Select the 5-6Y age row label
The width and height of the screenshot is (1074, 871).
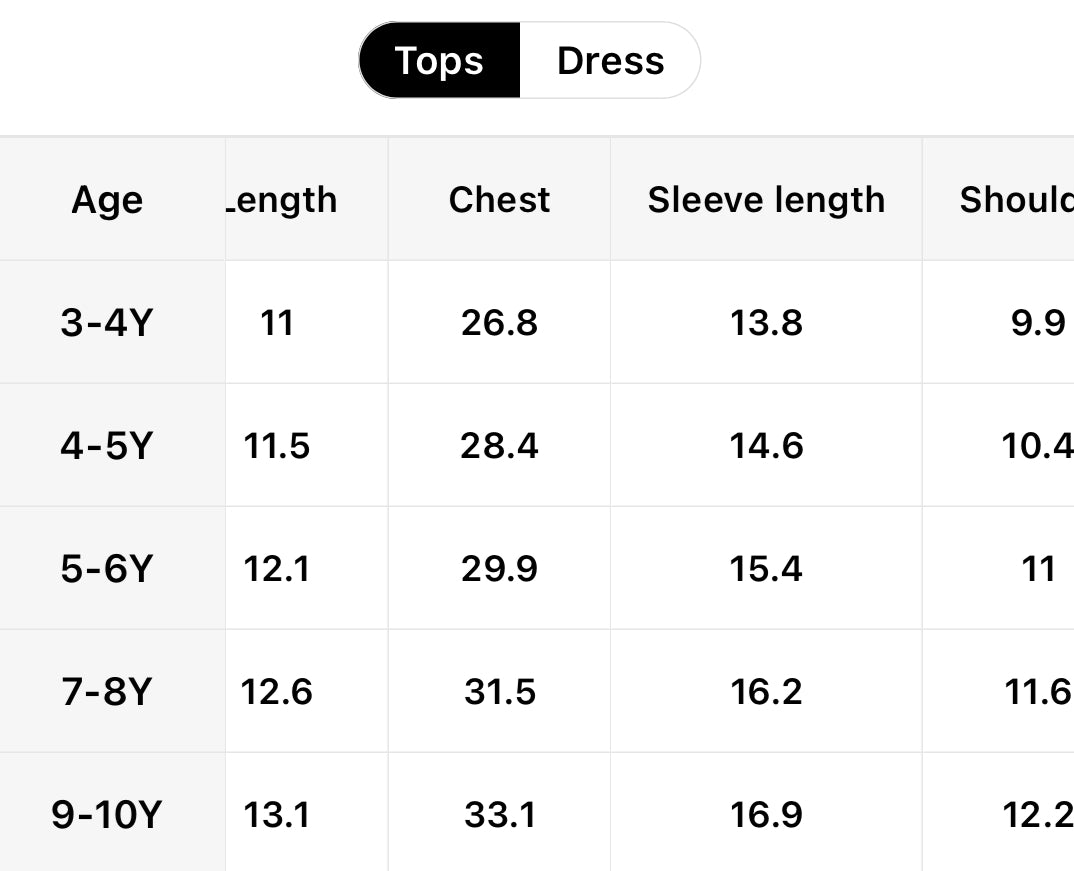click(105, 569)
